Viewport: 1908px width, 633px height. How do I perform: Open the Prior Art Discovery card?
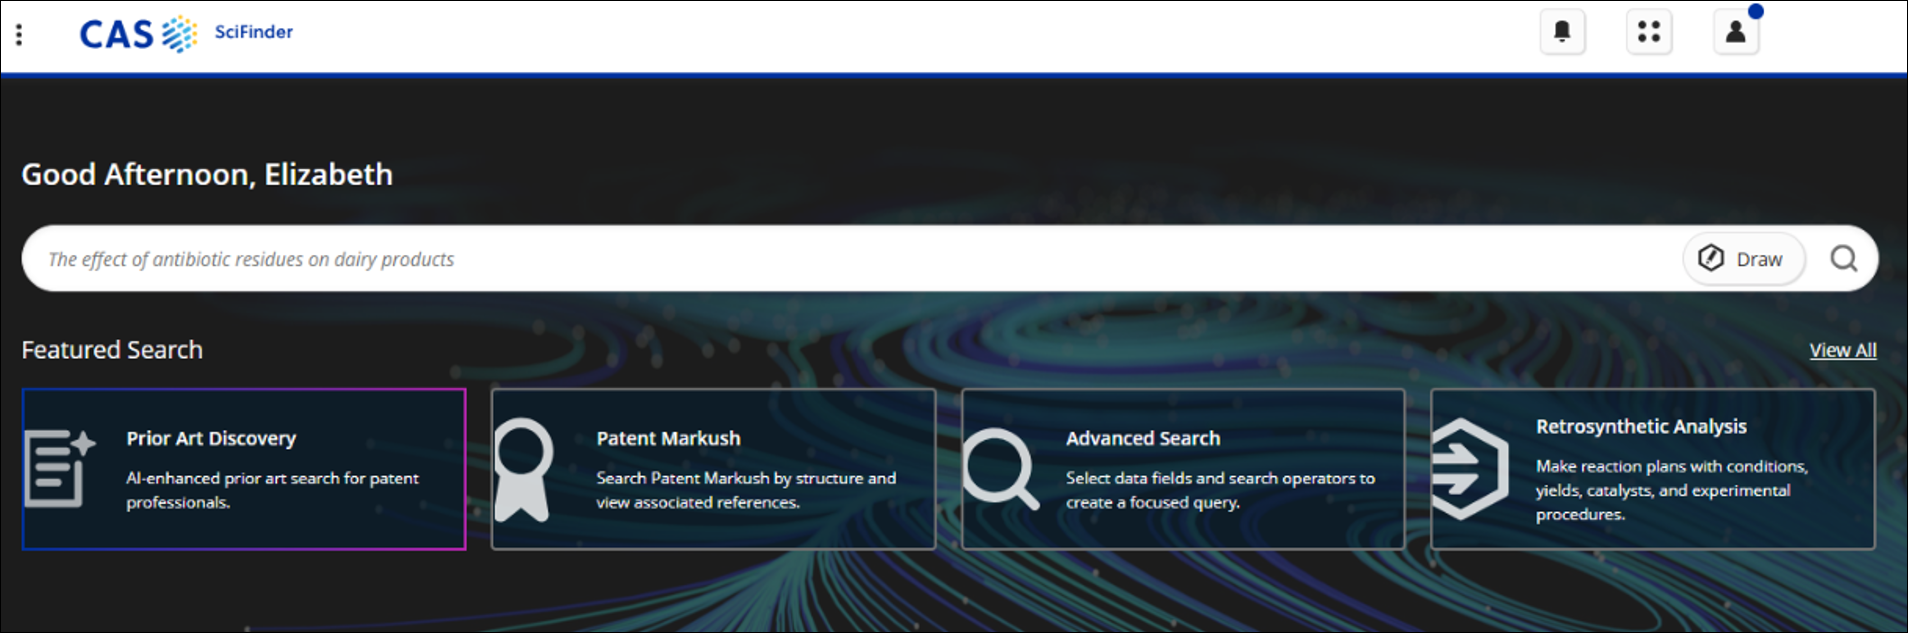coord(244,469)
